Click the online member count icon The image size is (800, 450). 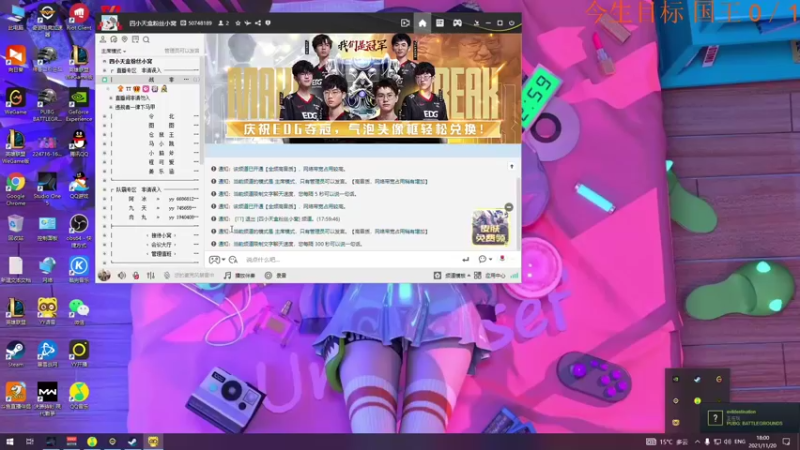pyautogui.click(x=221, y=23)
